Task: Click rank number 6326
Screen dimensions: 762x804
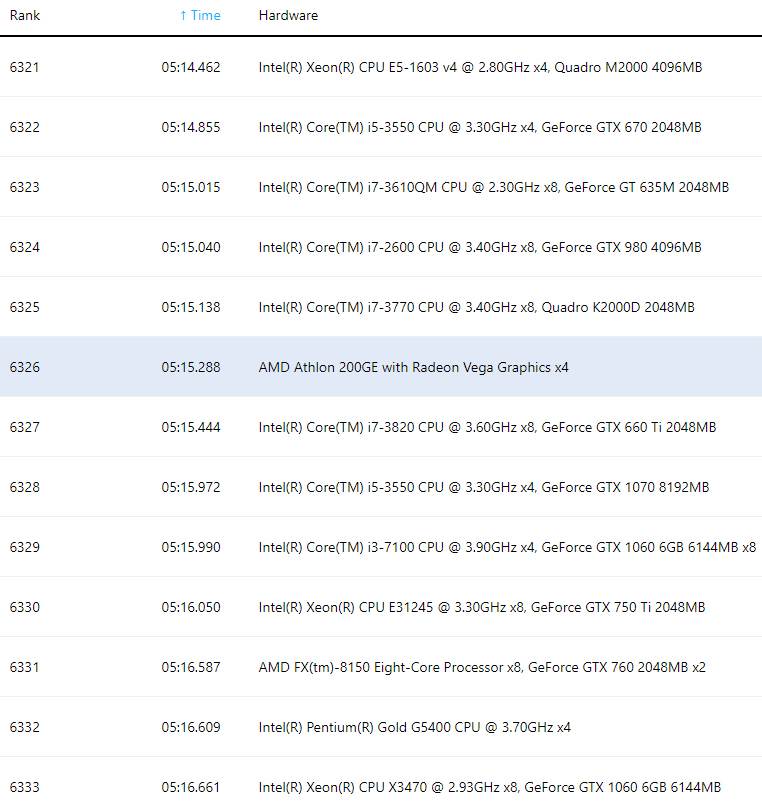Action: (25, 367)
